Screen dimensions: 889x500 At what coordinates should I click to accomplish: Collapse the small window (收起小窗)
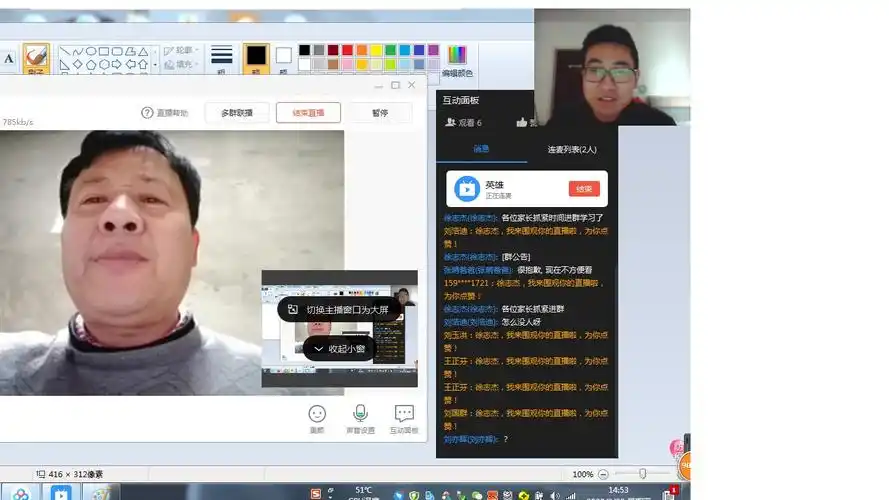[x=340, y=349]
